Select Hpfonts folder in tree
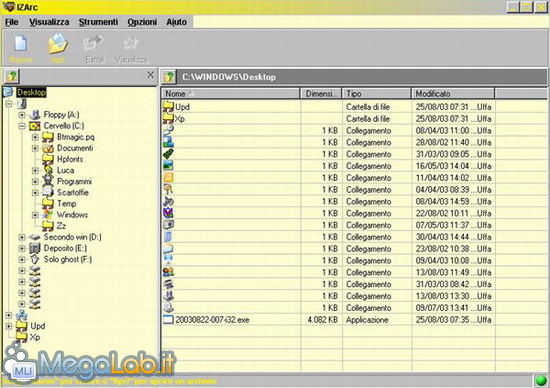This screenshot has height=388, width=550. coord(70,159)
